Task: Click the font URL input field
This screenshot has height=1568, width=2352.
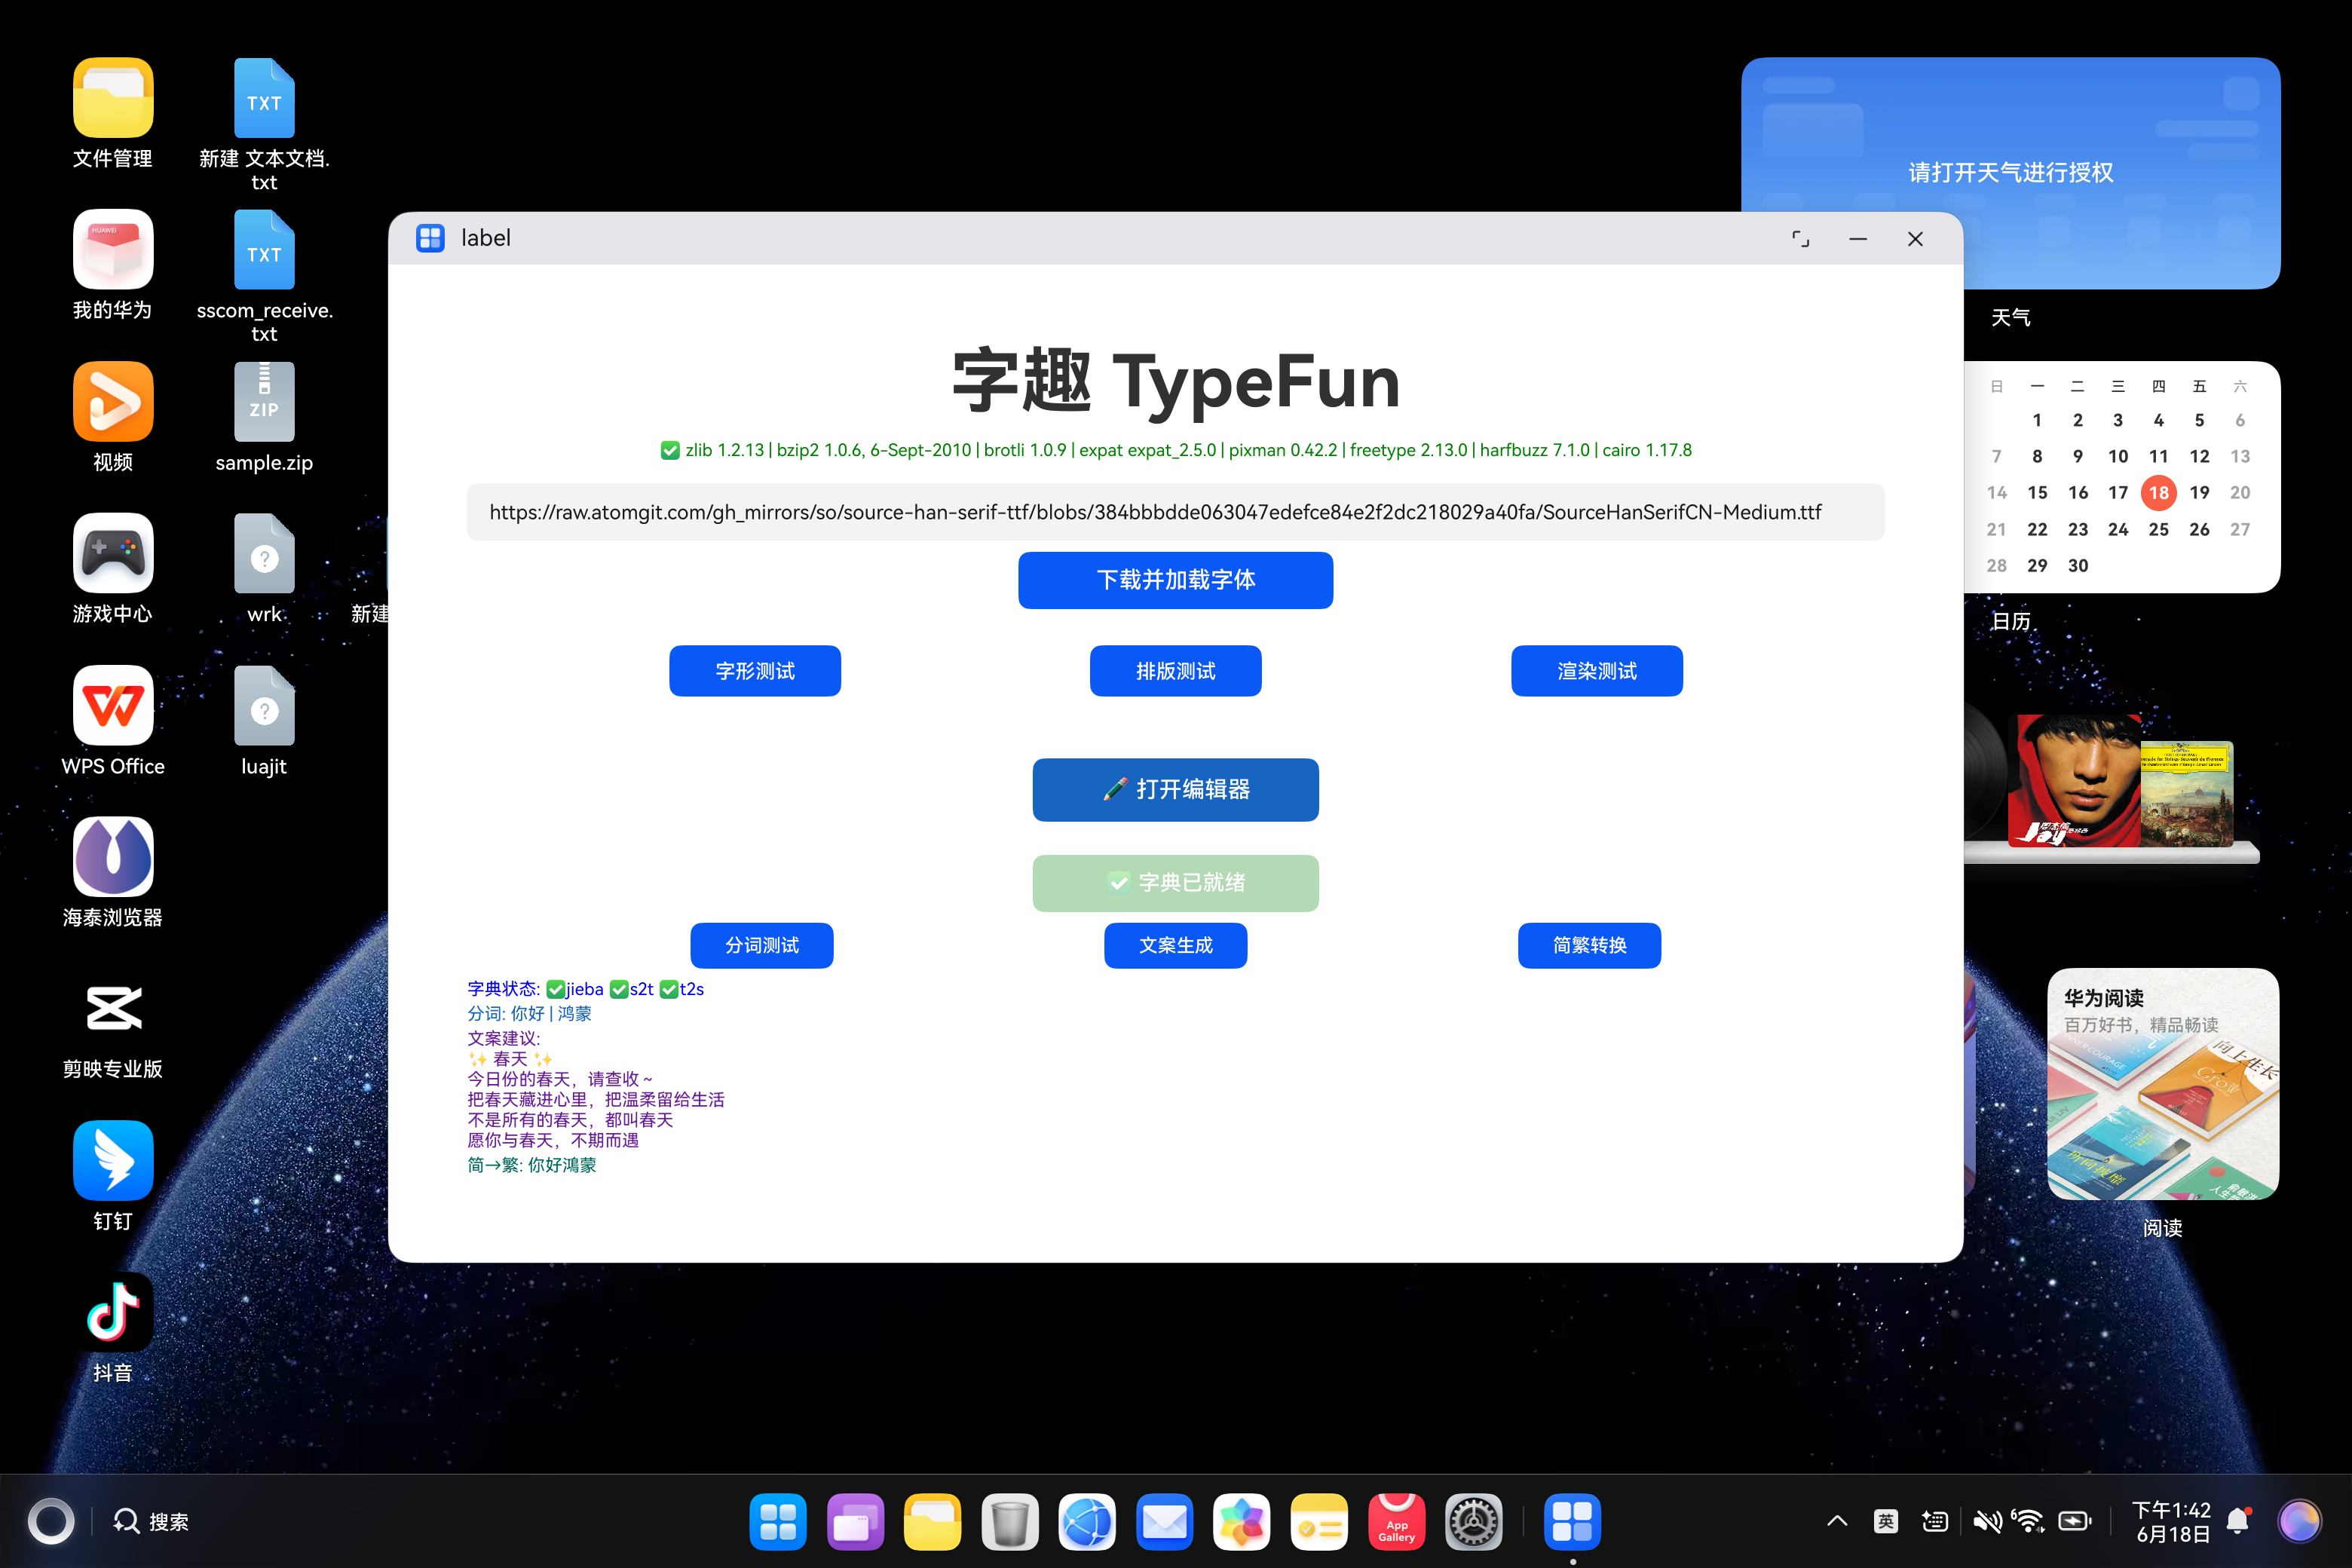Action: [1175, 512]
